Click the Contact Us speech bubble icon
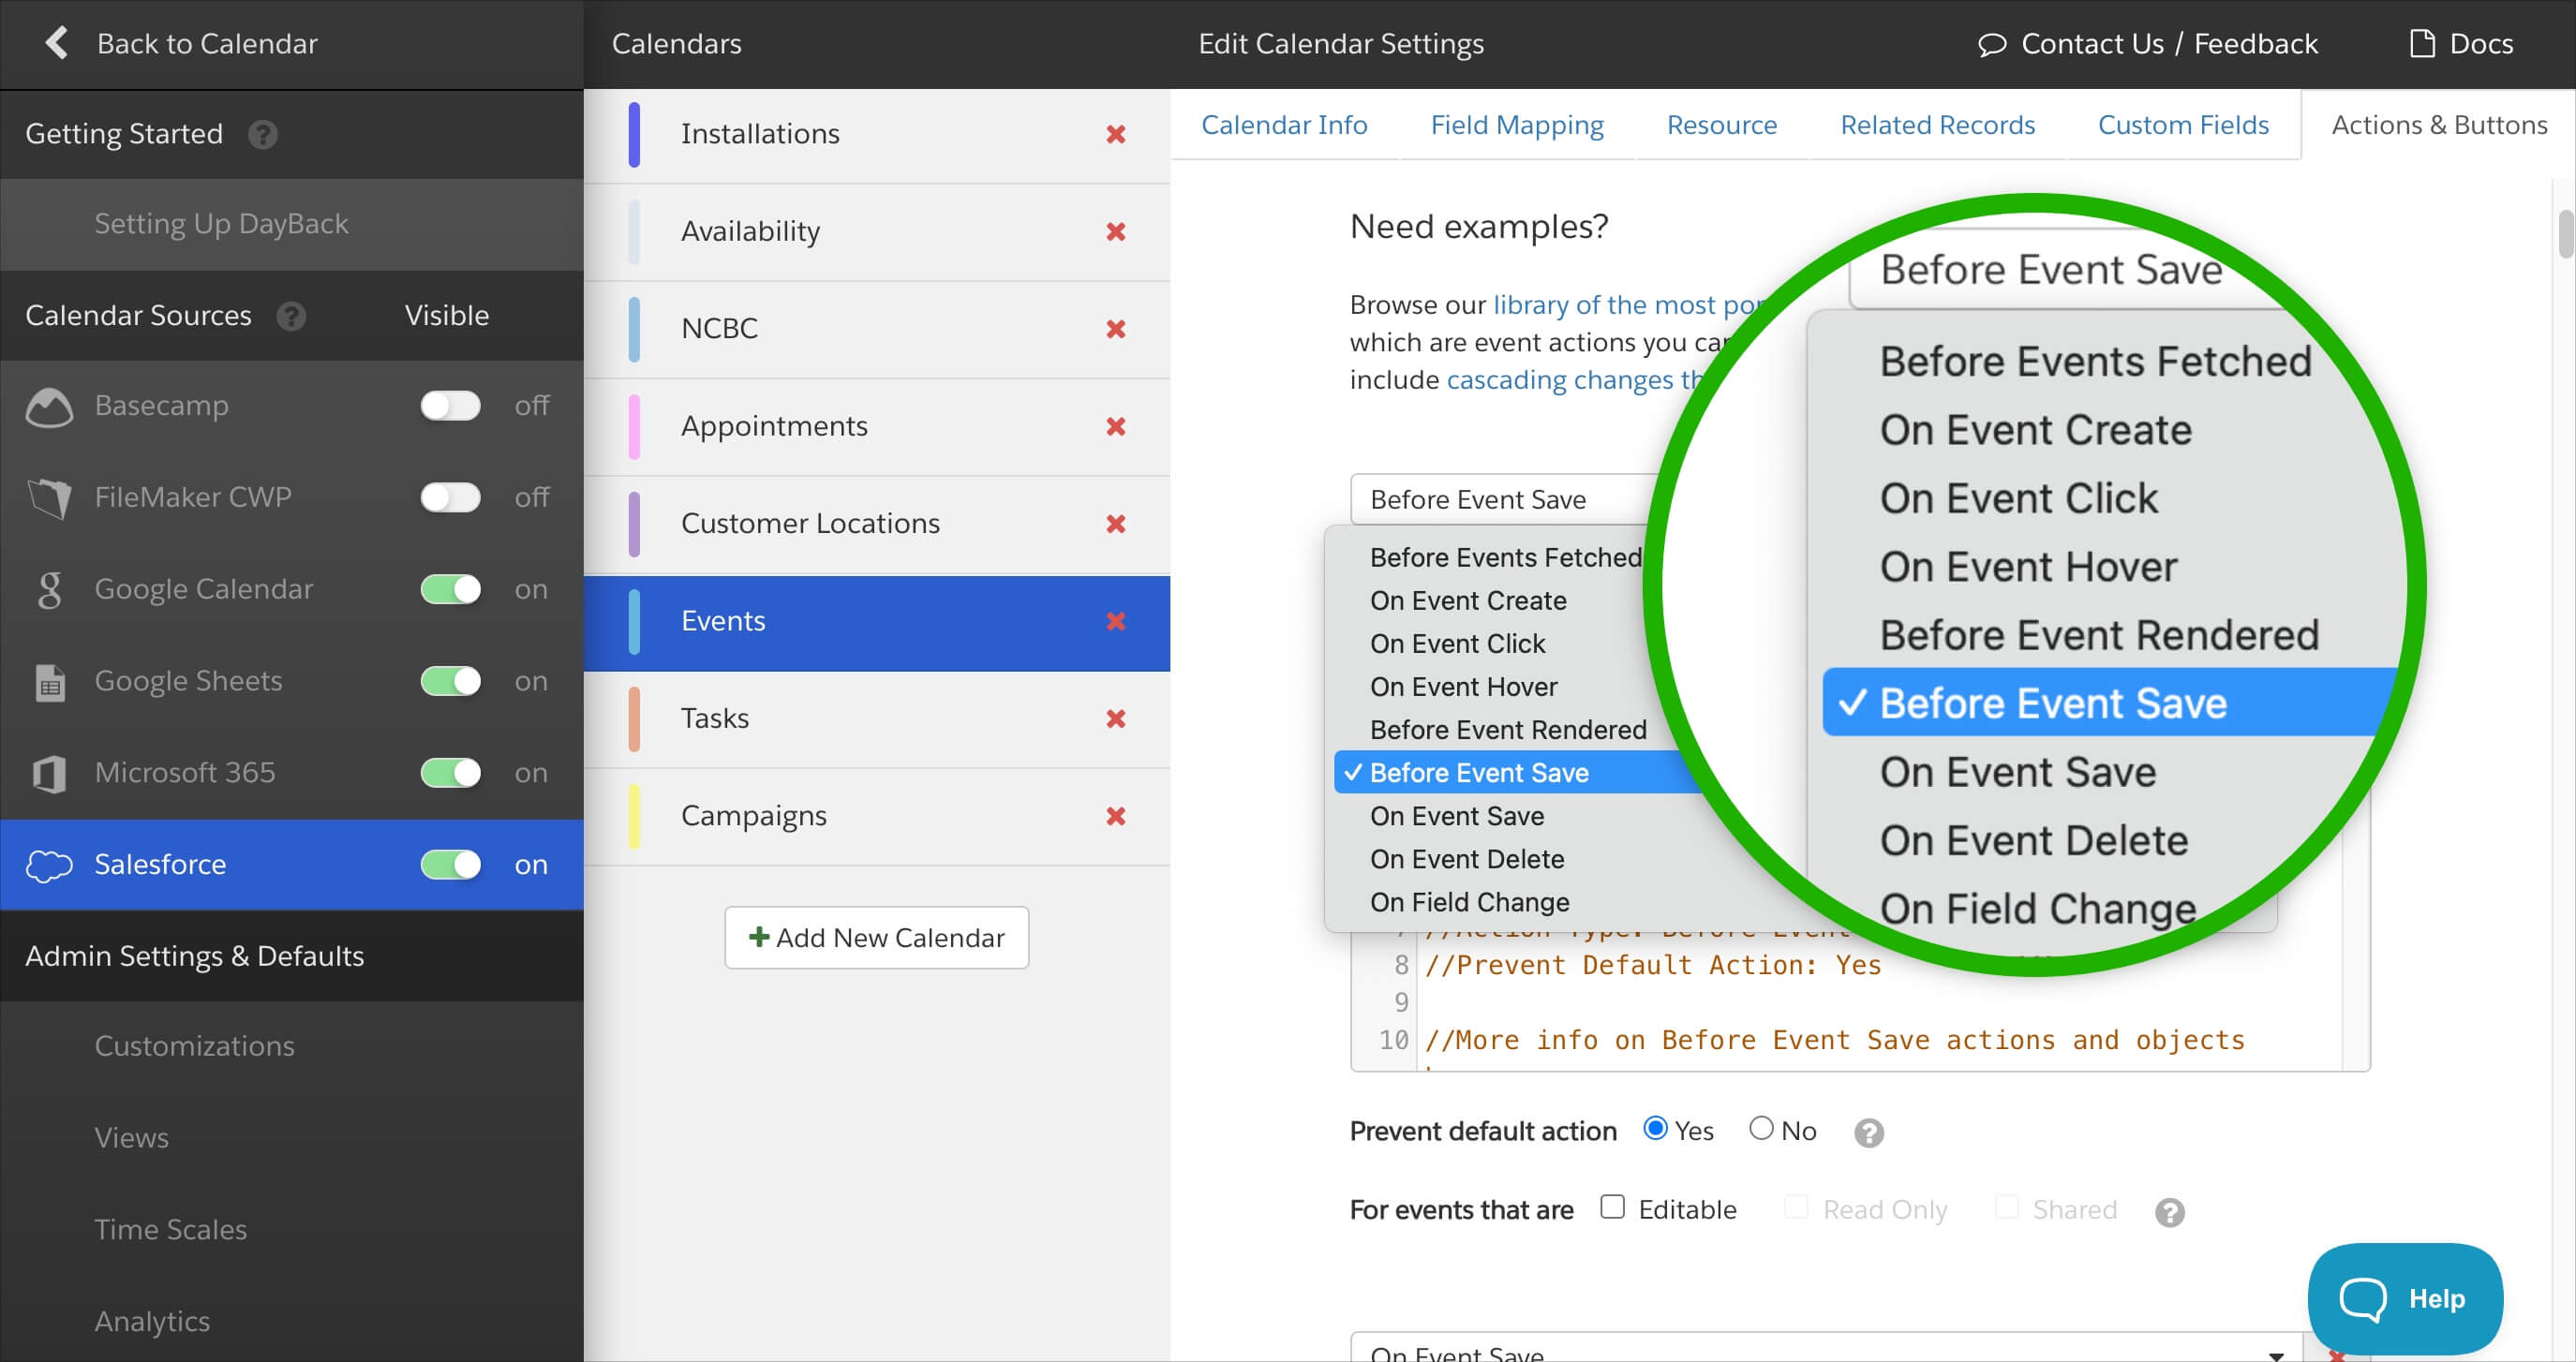Viewport: 2576px width, 1362px height. [1991, 44]
